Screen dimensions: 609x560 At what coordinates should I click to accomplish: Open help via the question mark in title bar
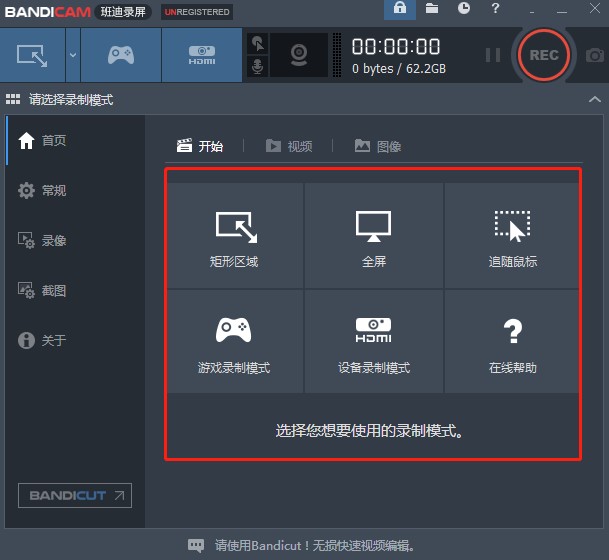(495, 8)
